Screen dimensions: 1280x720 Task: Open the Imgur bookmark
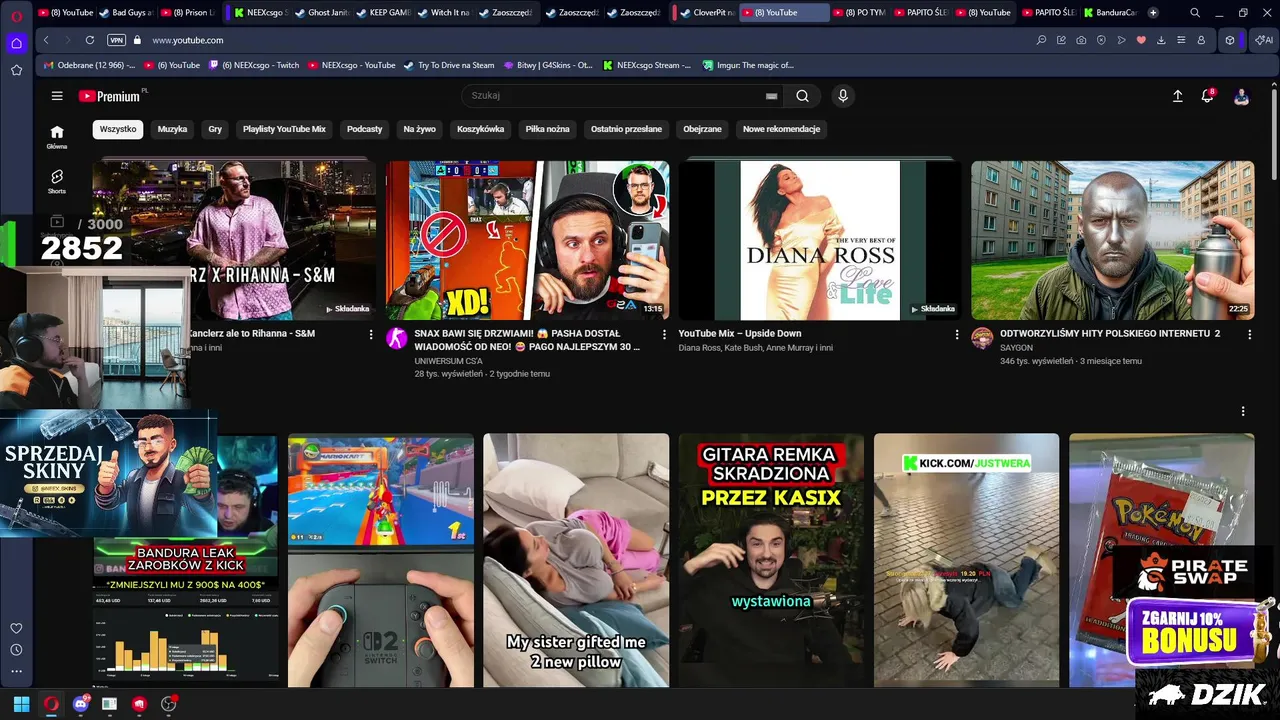coord(748,65)
